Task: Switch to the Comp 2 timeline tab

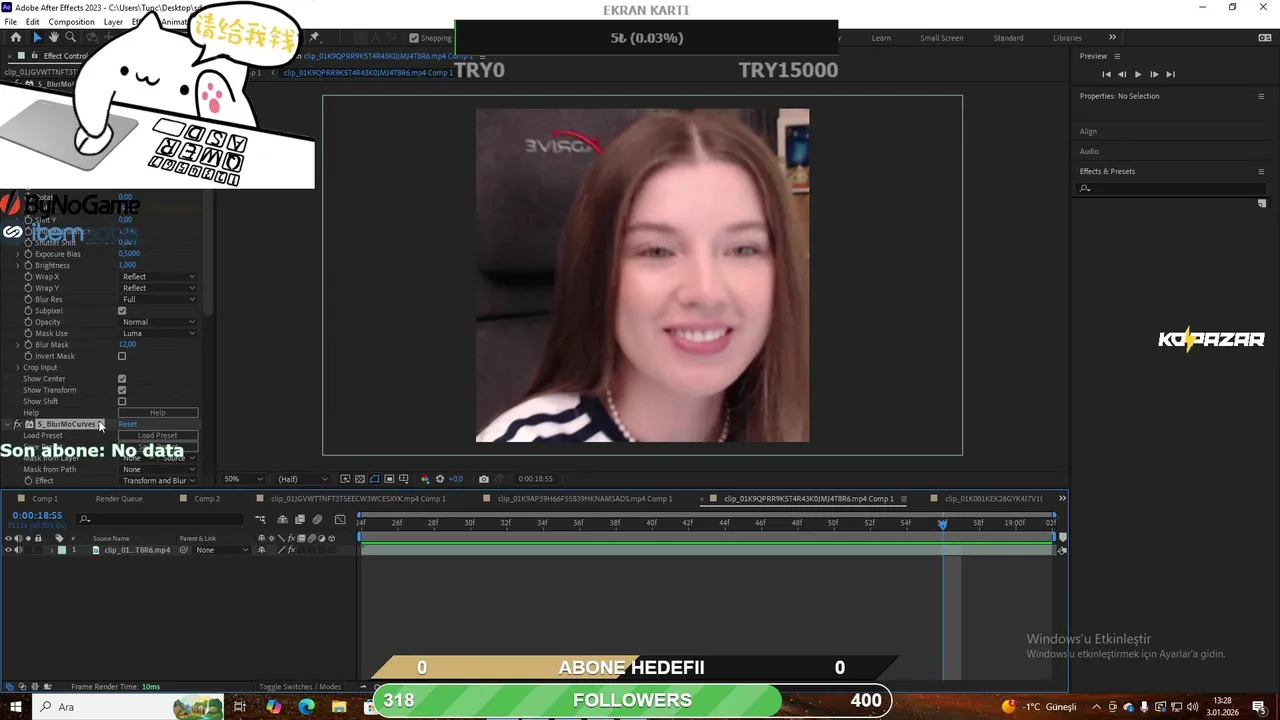Action: pos(206,498)
